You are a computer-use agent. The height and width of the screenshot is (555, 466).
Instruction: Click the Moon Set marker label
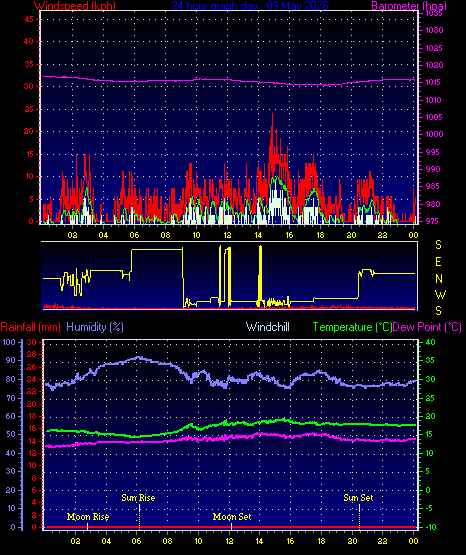coord(232,517)
